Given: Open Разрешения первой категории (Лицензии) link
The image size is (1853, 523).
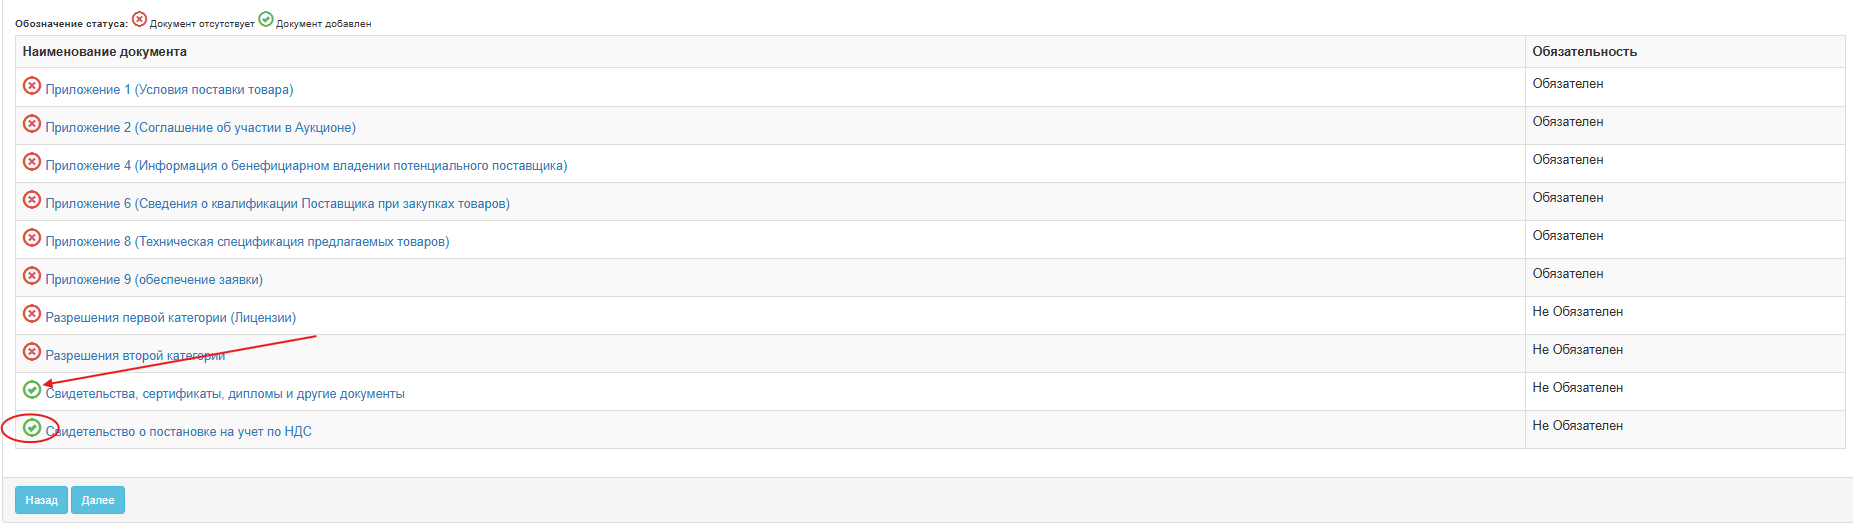Looking at the screenshot, I should 170,318.
